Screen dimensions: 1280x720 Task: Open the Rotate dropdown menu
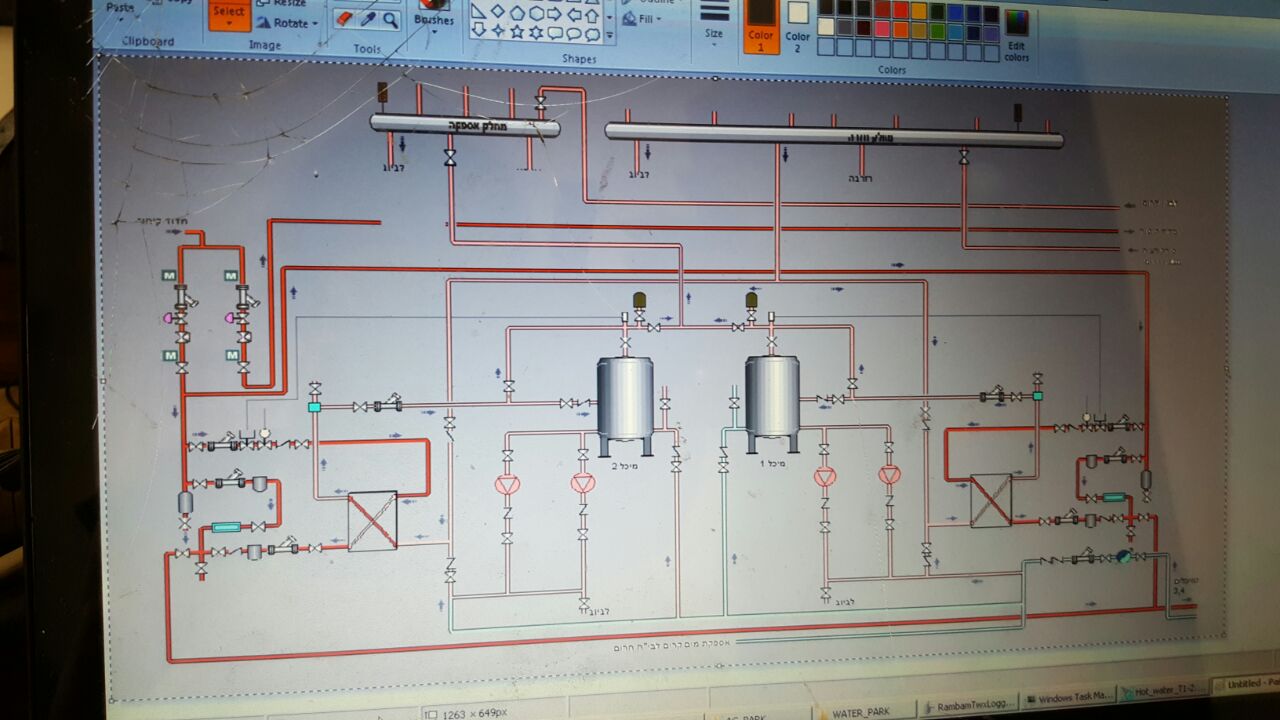[x=289, y=22]
